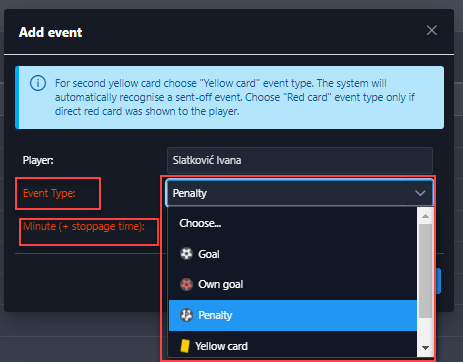Click the Player field with Slatković Ivana
Screen dimensions: 463x362
click(x=300, y=160)
